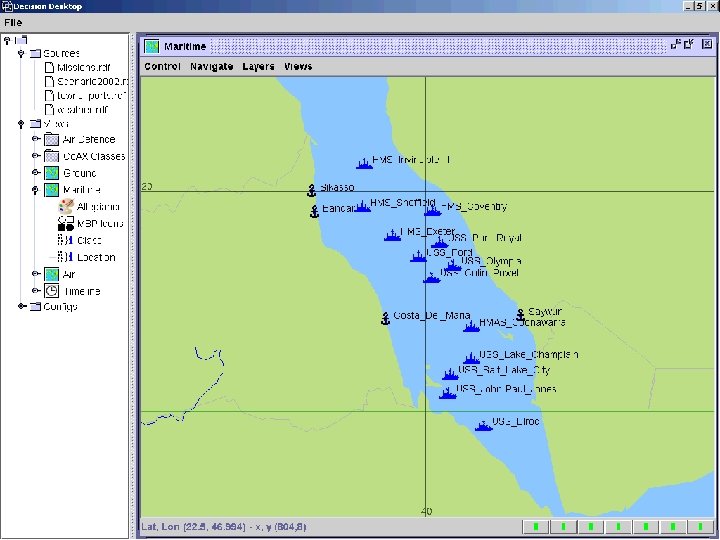Viewport: 720px width, 540px height.
Task: Click the Costa_Del_Maria anchor icon
Action: [x=386, y=318]
